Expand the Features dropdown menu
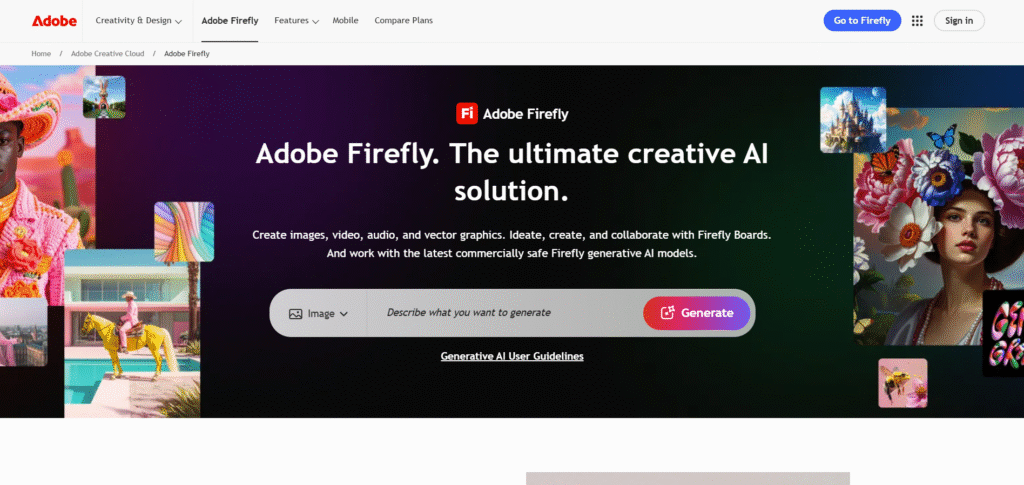 coord(296,20)
